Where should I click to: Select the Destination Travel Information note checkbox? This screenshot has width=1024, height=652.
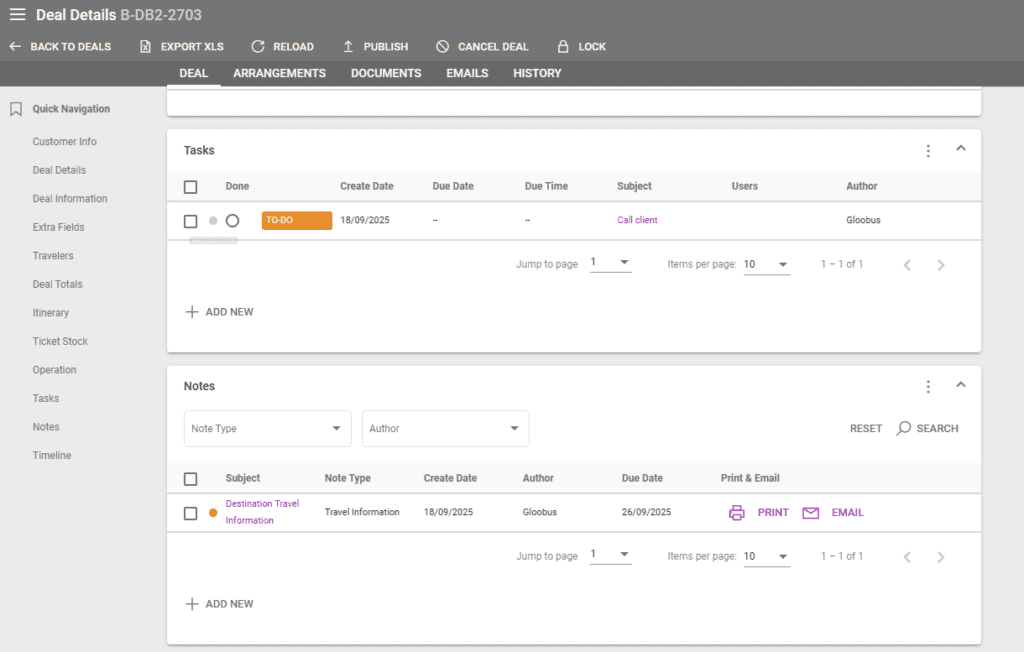click(x=190, y=512)
